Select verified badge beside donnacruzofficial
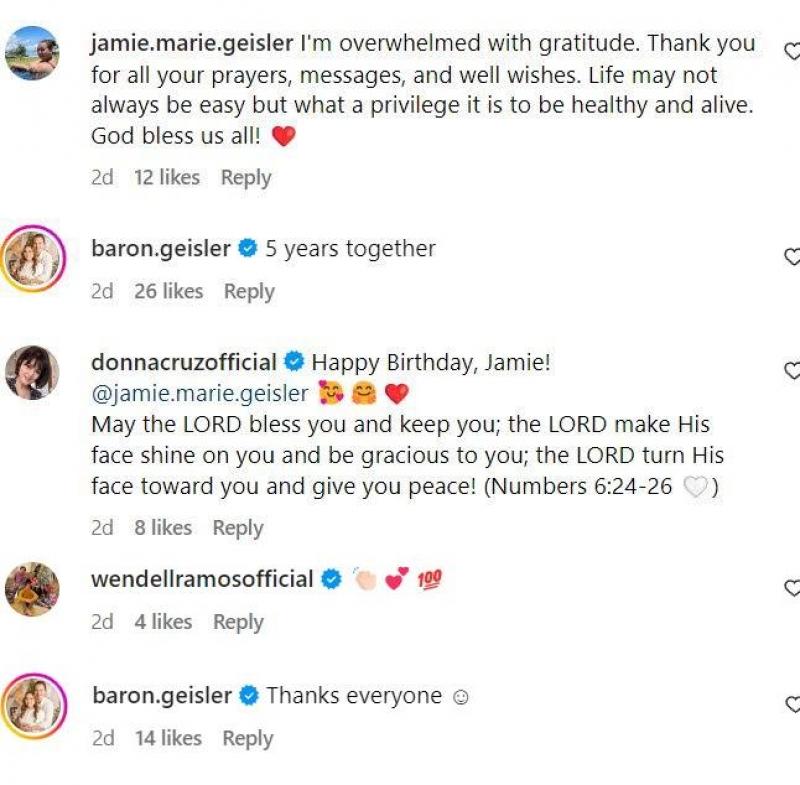Image resolution: width=800 pixels, height=785 pixels. [294, 363]
